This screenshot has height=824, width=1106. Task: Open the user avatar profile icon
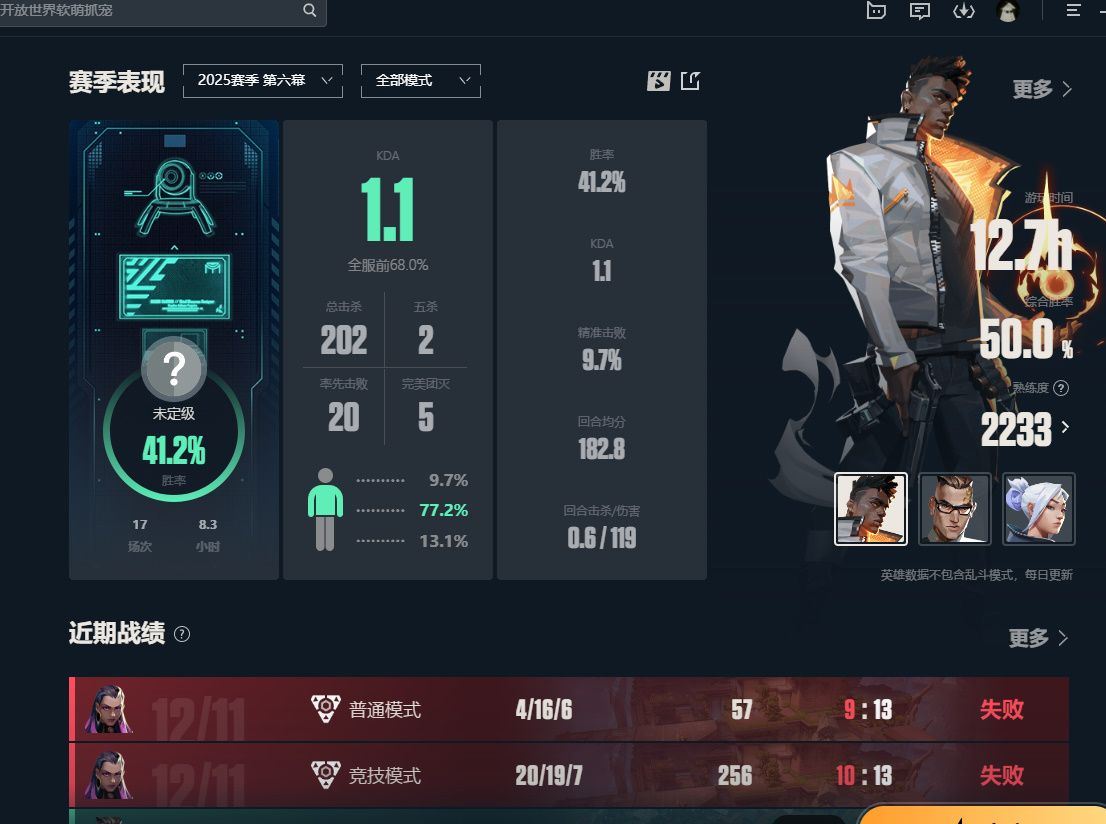[x=1008, y=11]
